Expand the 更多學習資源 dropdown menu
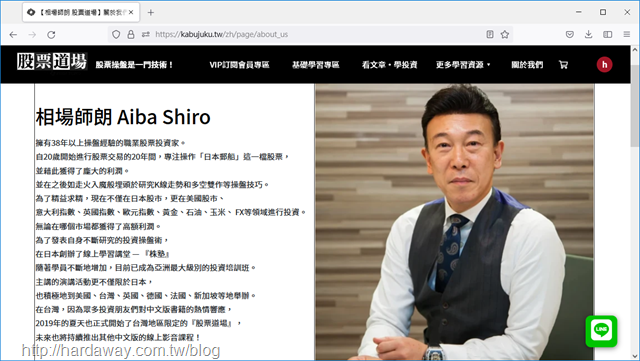640x361 pixels. point(463,65)
